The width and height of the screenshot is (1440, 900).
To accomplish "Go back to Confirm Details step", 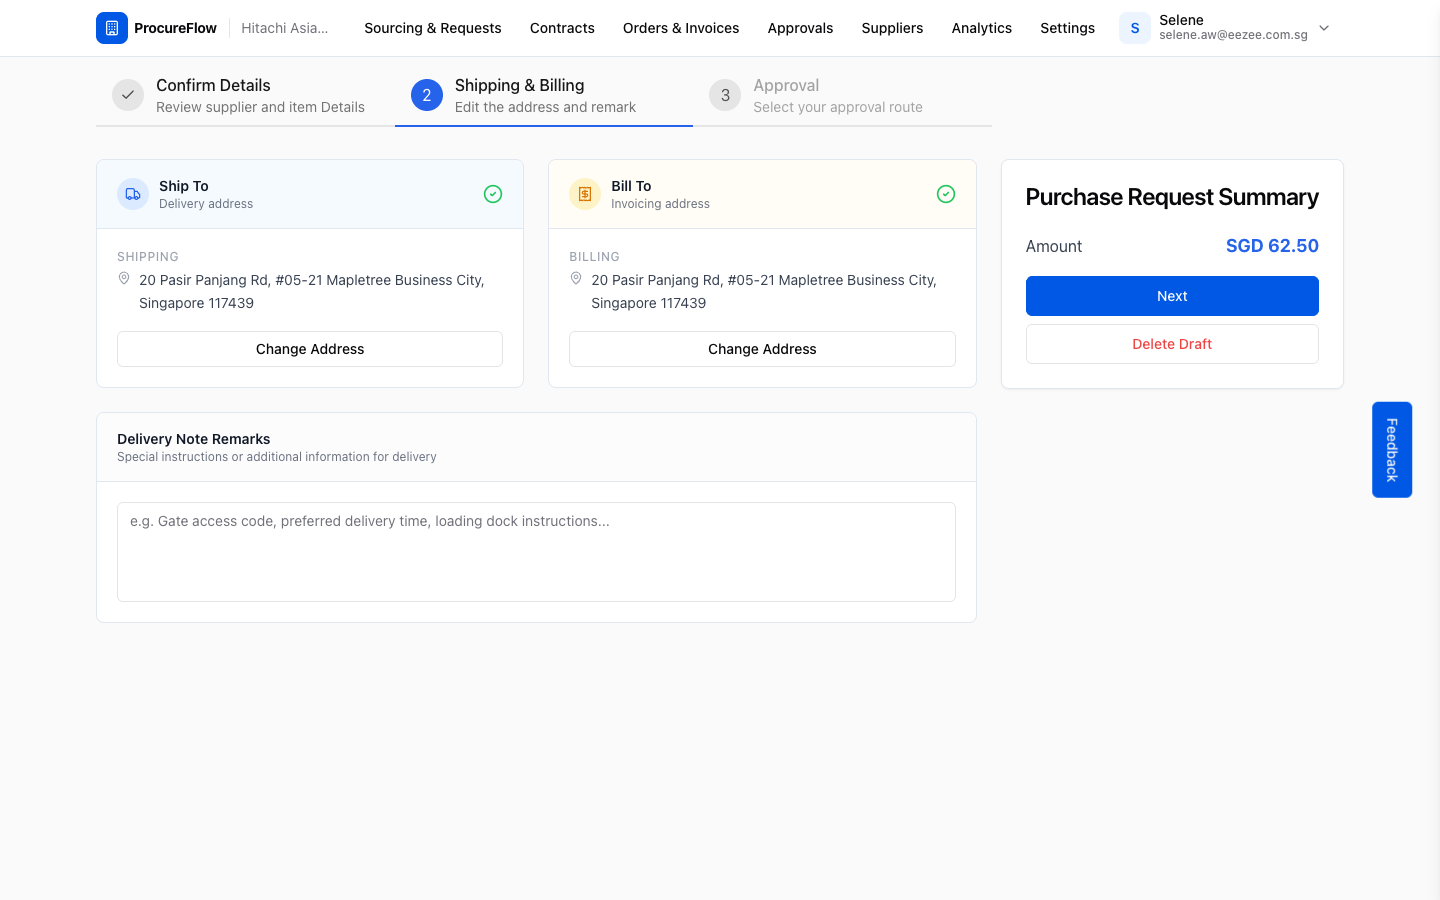I will (x=245, y=96).
